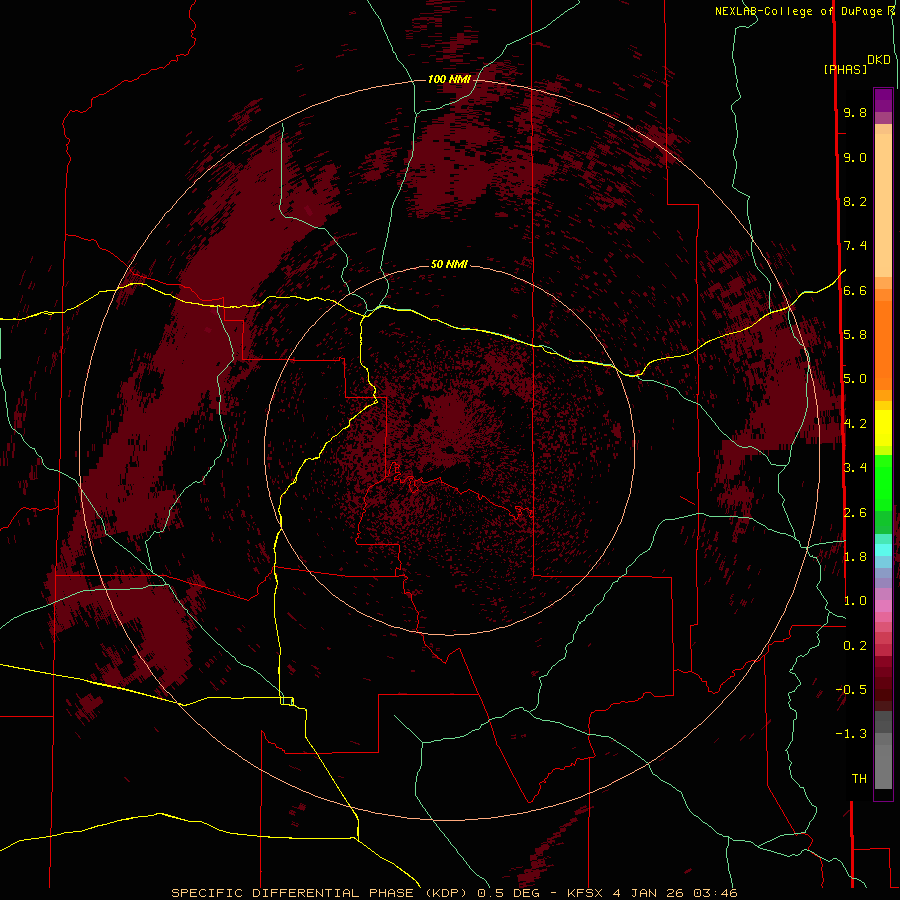Screen dimensions: 900x900
Task: Click the 4.2 value on the color scale
Action: coord(855,423)
